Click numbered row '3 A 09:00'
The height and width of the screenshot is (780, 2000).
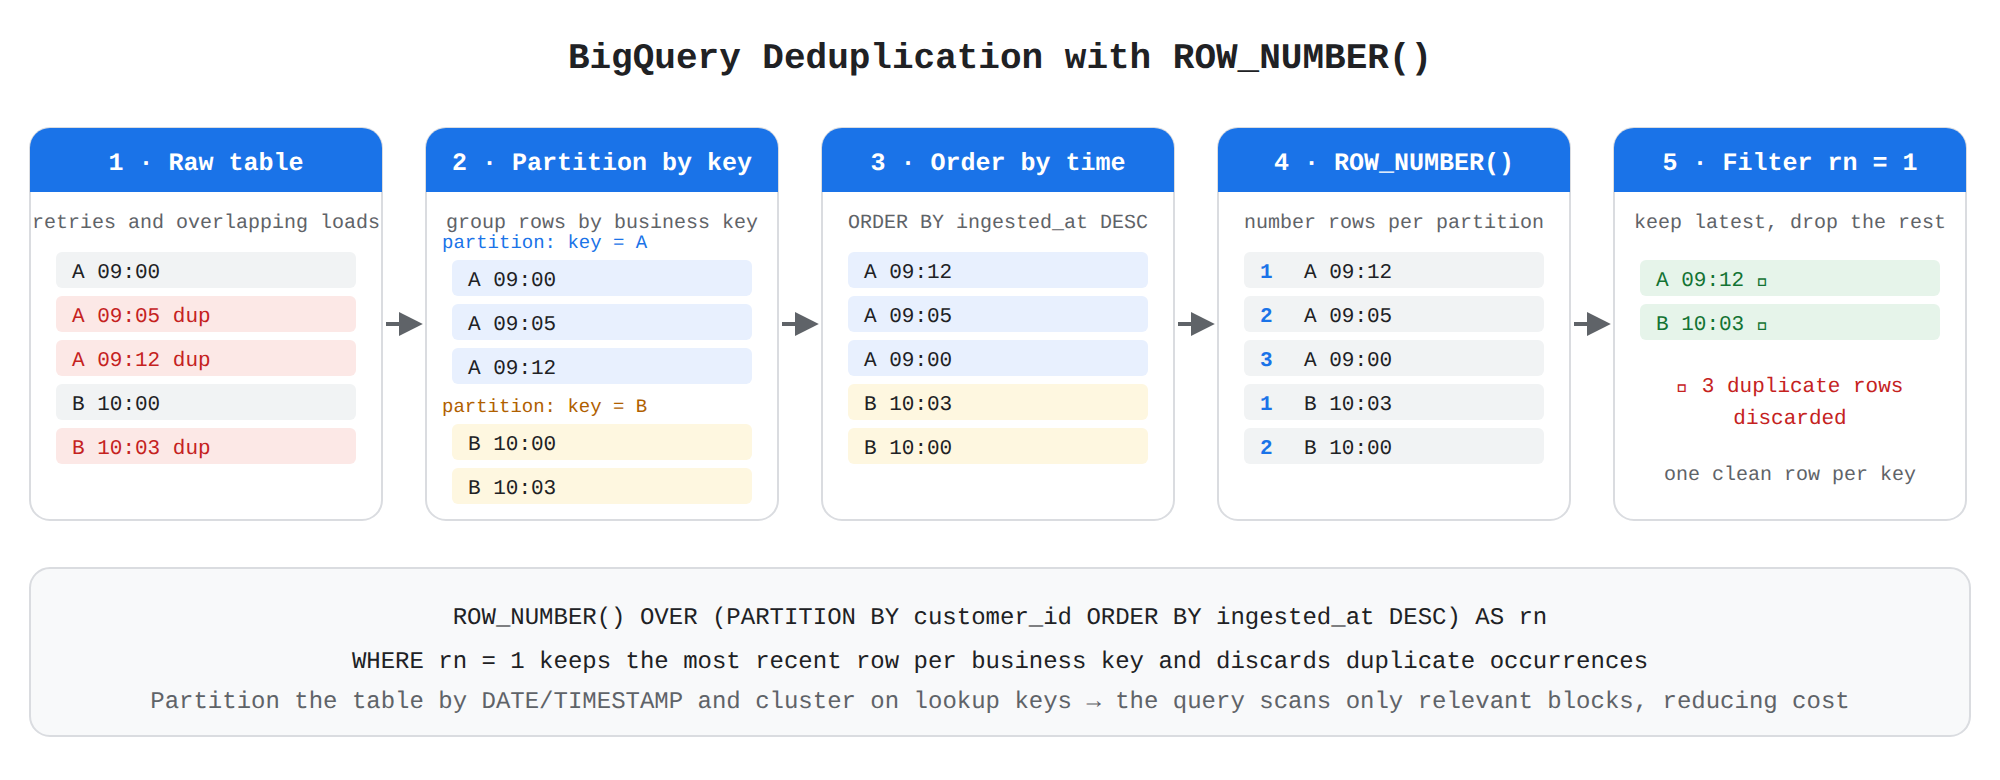[x=1394, y=358]
